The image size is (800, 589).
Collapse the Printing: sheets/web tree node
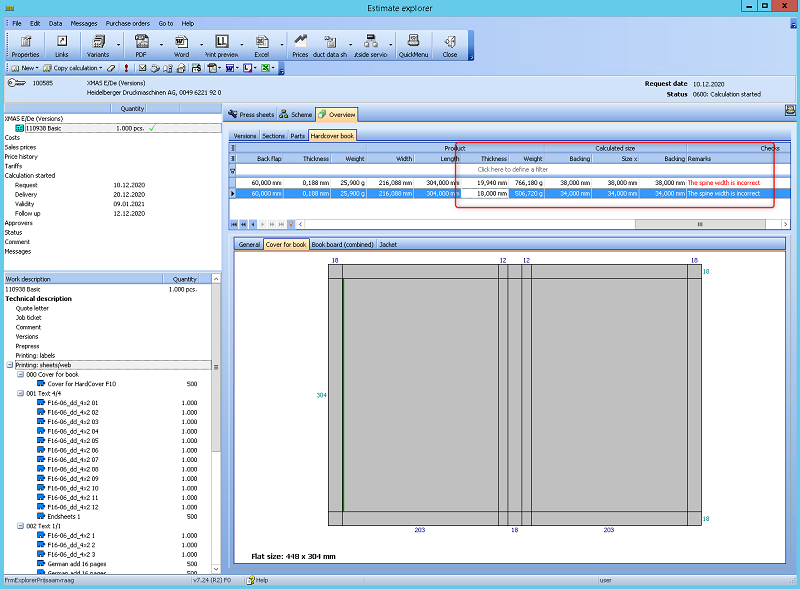tap(10, 365)
